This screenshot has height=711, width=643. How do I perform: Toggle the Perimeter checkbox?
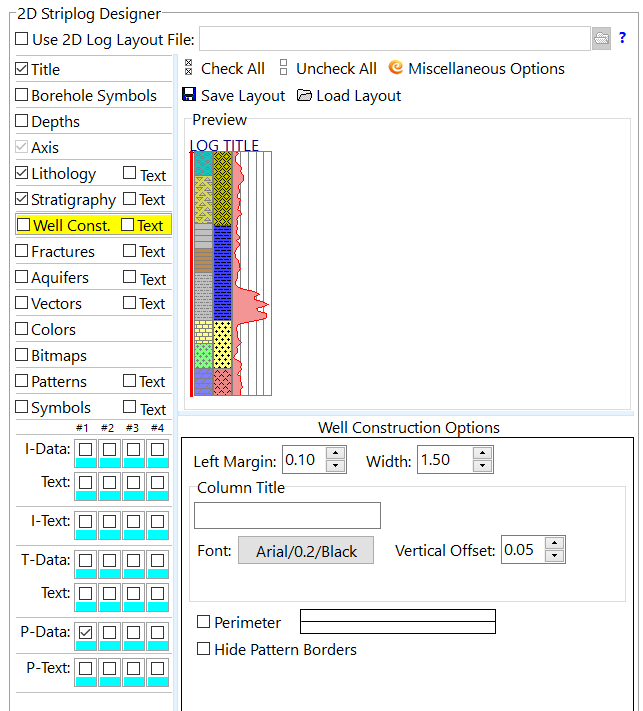pos(204,622)
